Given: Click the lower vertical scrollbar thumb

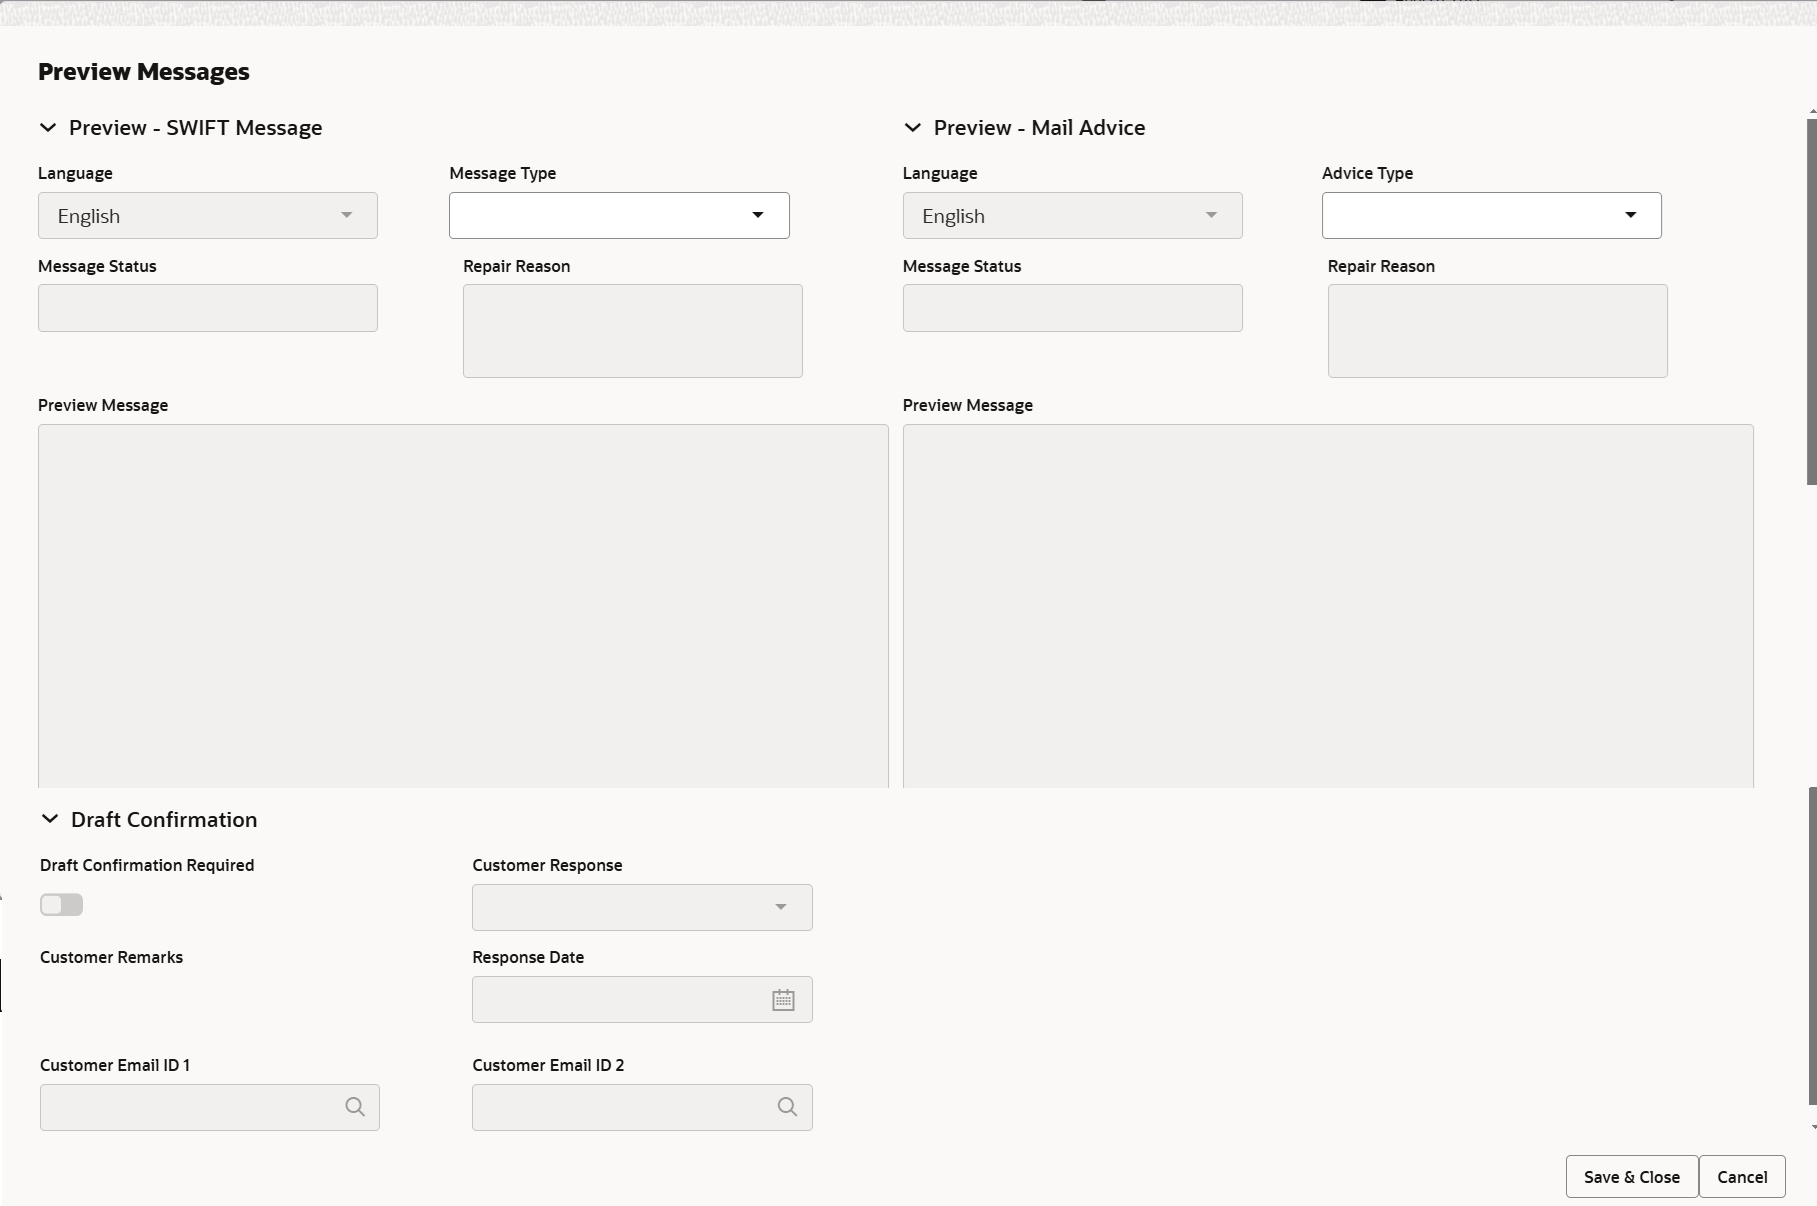Looking at the screenshot, I should pos(1812,946).
